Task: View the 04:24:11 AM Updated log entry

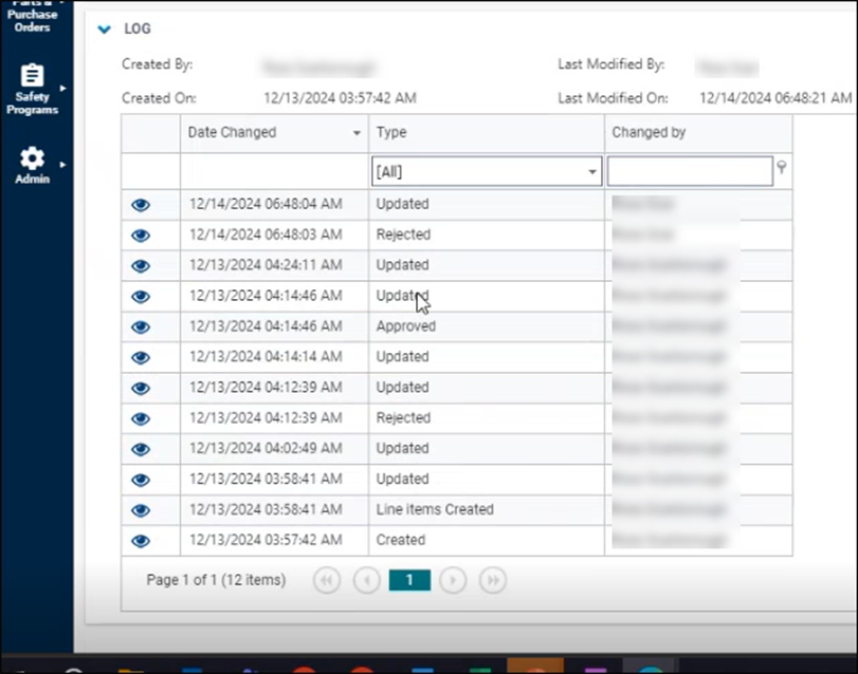Action: click(x=141, y=266)
